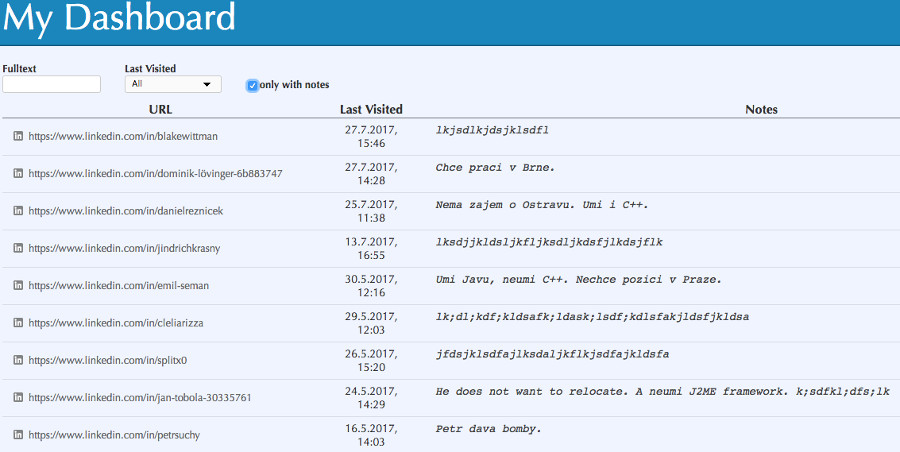The image size is (900, 452).
Task: Open the emil-seman LinkedIn profile link
Action: point(119,285)
